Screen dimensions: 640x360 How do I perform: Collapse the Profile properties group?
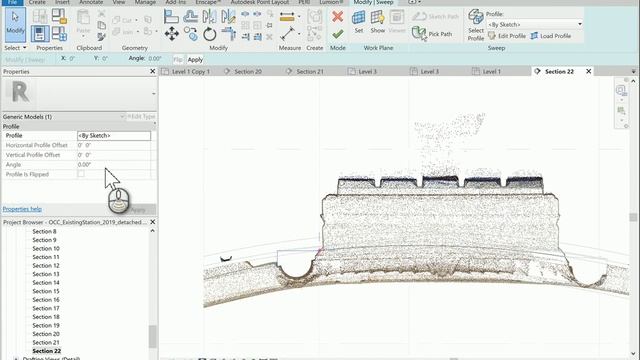[154, 124]
